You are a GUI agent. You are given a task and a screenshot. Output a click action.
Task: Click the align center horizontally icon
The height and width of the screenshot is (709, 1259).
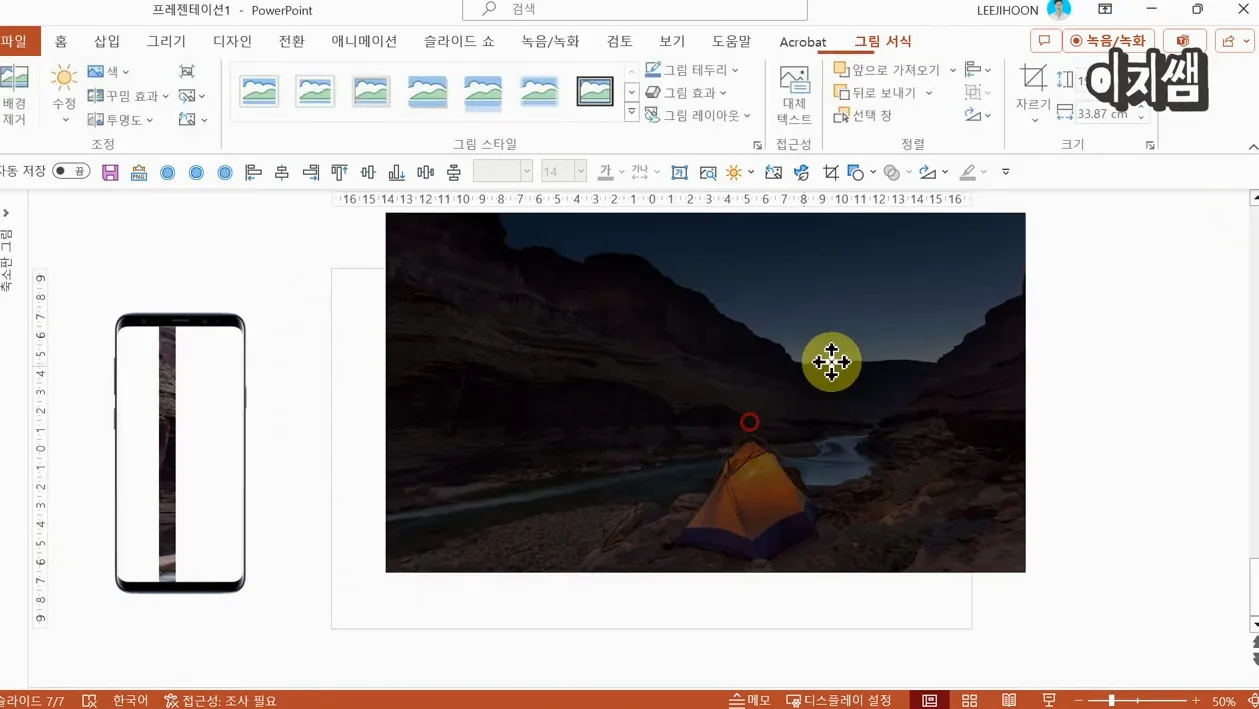[282, 172]
